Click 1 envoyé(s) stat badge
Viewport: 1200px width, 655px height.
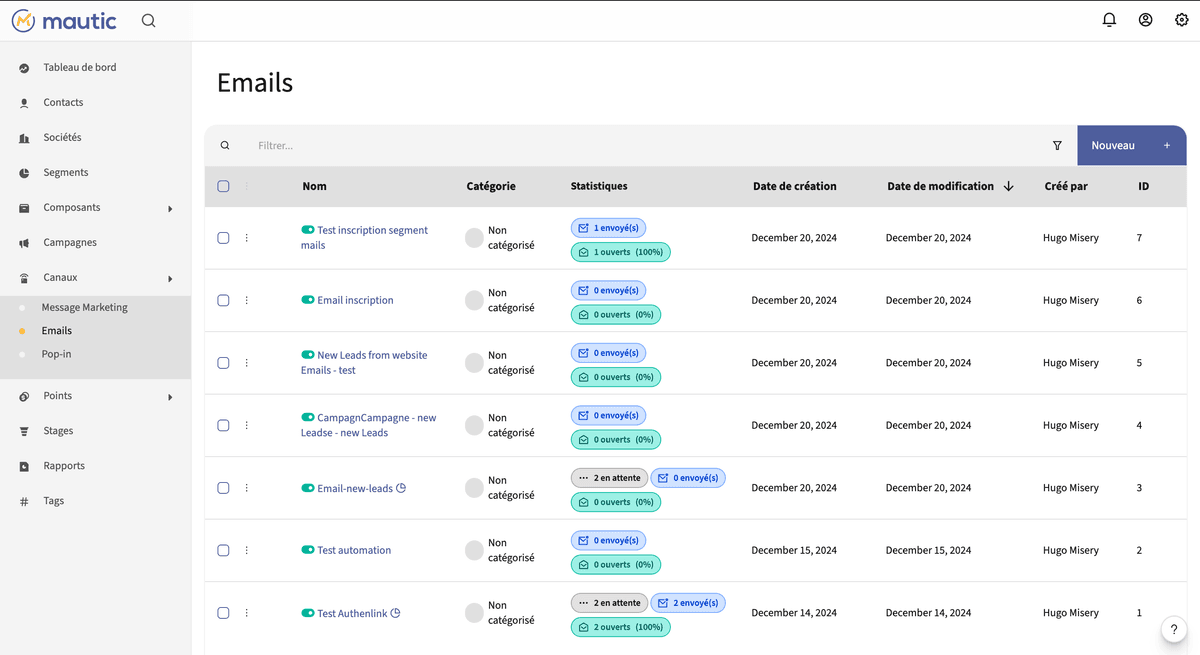[x=608, y=228]
